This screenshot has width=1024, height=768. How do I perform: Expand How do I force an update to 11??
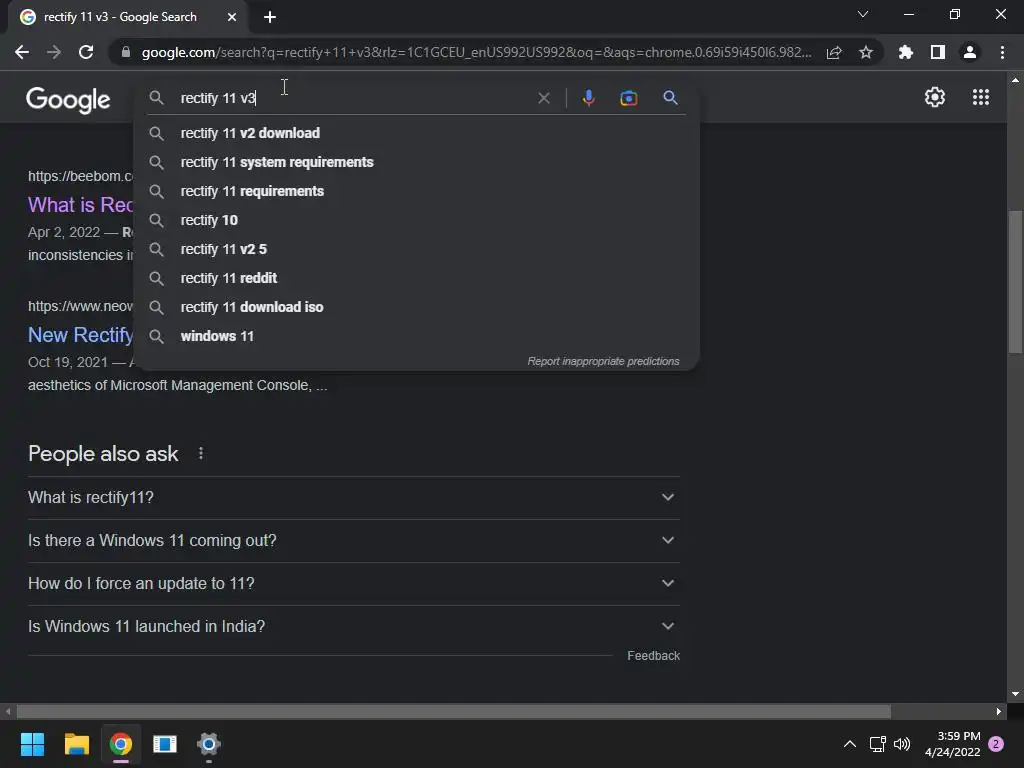(x=354, y=583)
